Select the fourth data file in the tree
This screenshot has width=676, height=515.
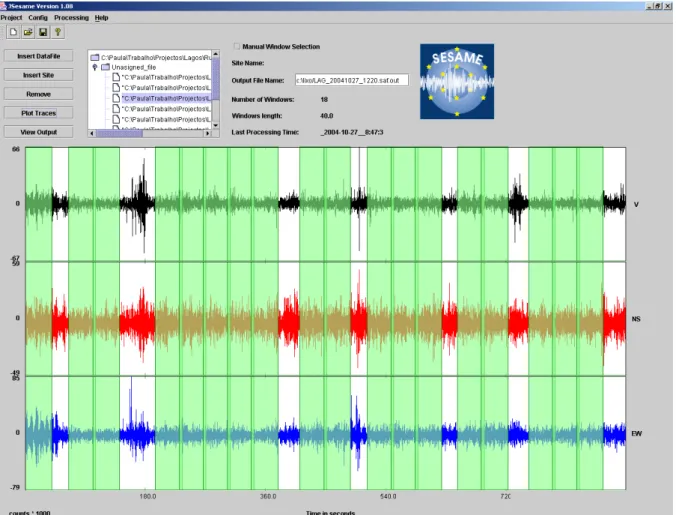(x=161, y=109)
